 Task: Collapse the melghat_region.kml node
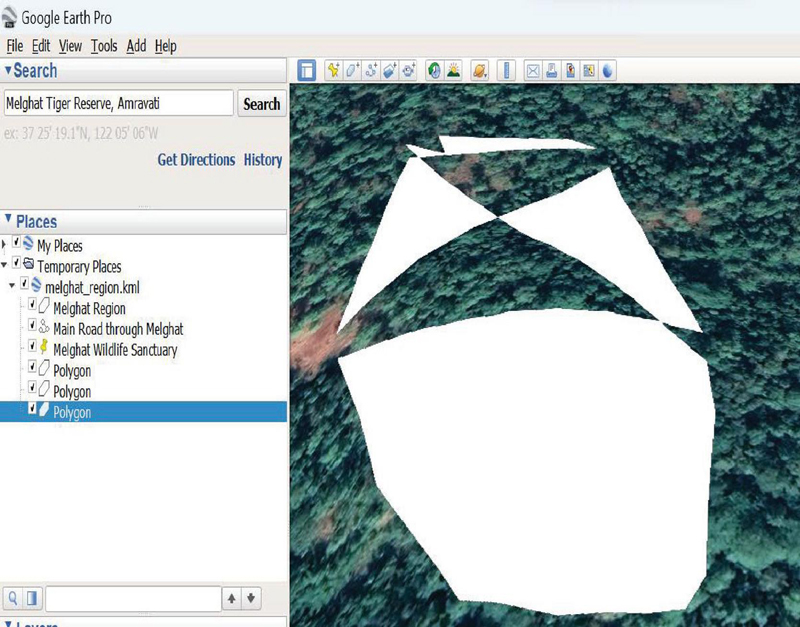12,286
